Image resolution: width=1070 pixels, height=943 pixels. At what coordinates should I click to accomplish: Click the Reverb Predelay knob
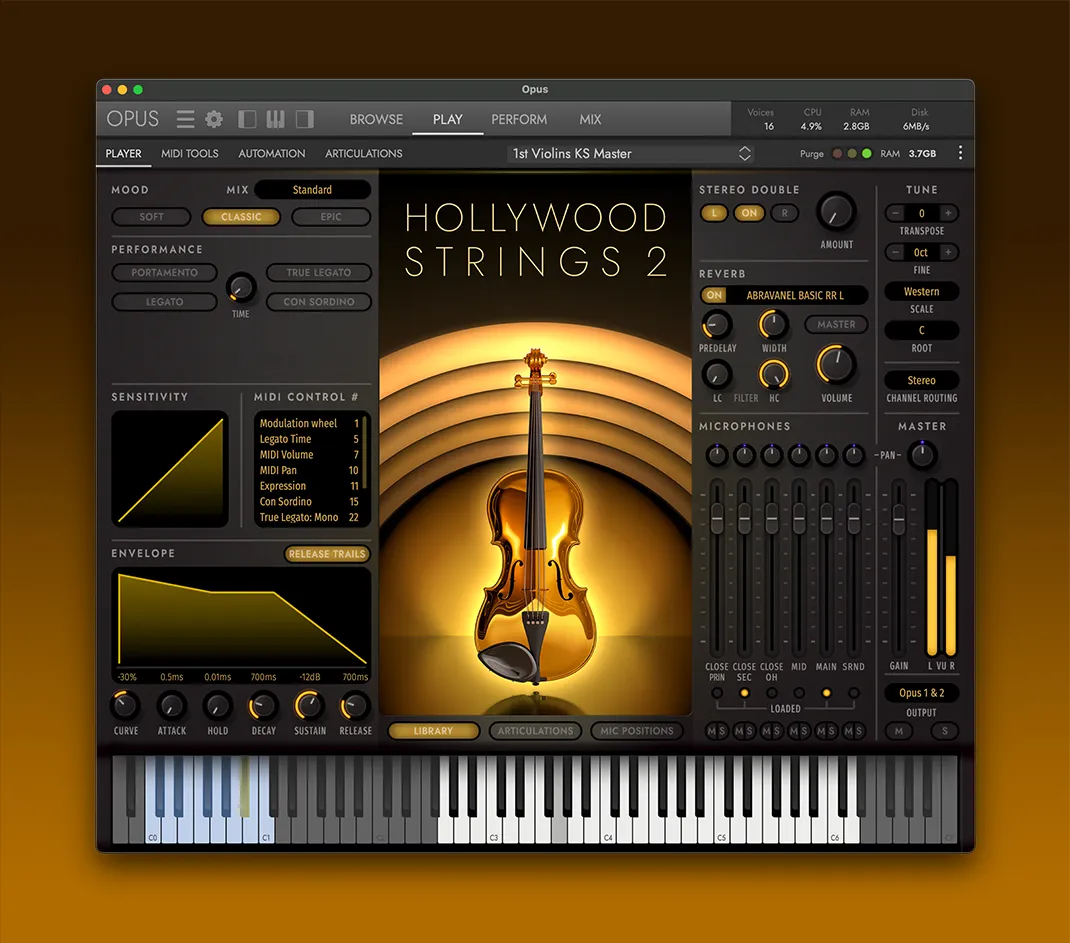[717, 325]
